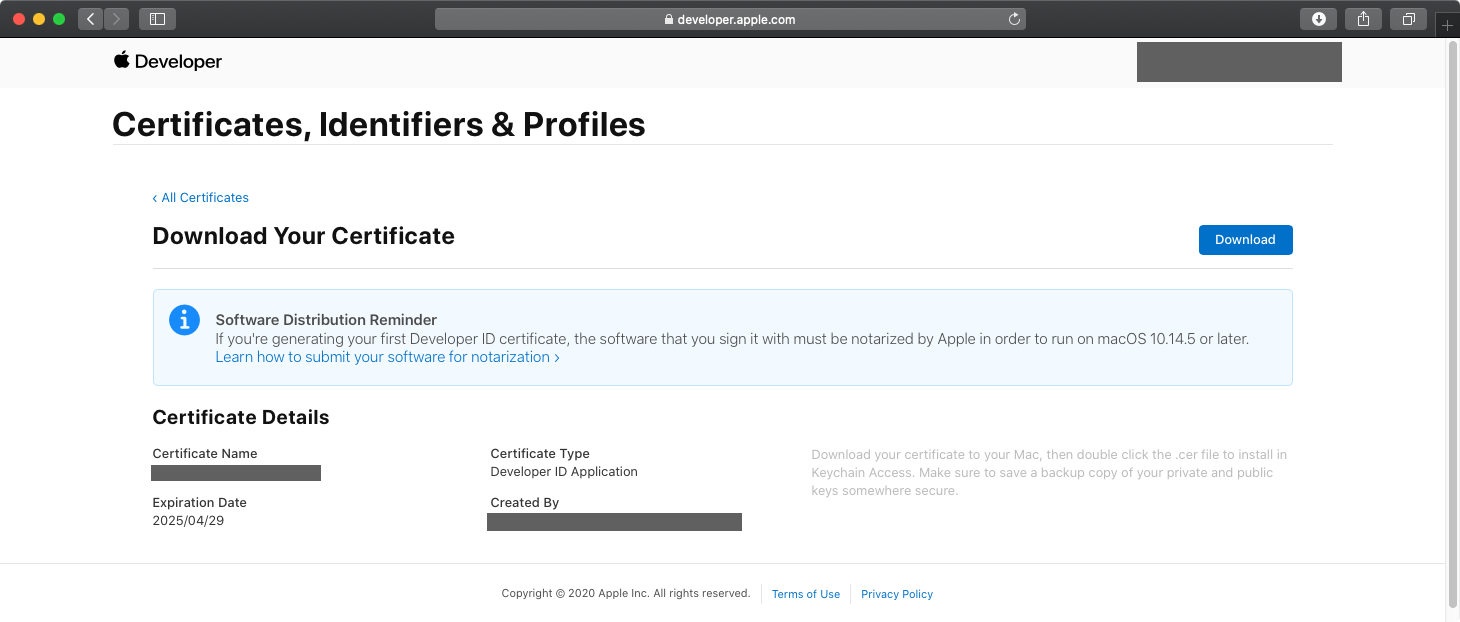Open the notarization submission guide link
The height and width of the screenshot is (622, 1460).
(x=387, y=357)
